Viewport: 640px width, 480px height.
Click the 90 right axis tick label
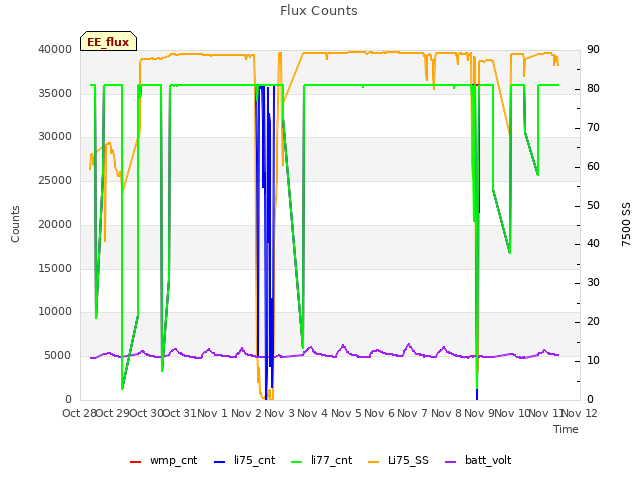click(x=593, y=49)
